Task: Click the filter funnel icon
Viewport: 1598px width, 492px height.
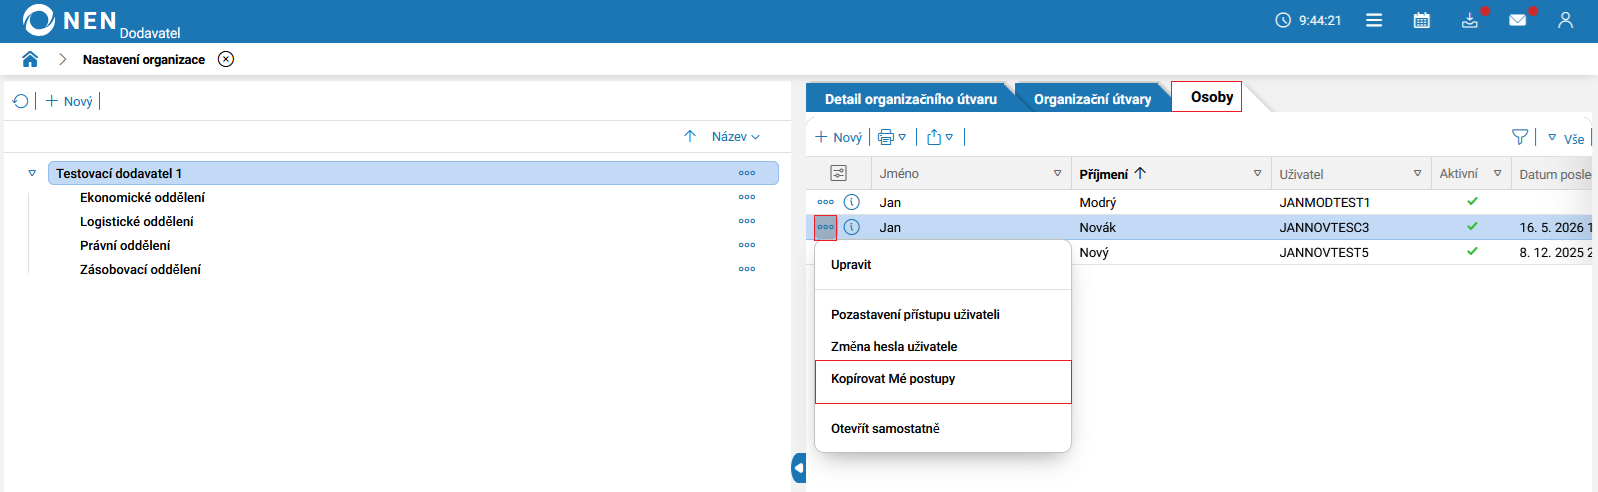Action: (1520, 137)
